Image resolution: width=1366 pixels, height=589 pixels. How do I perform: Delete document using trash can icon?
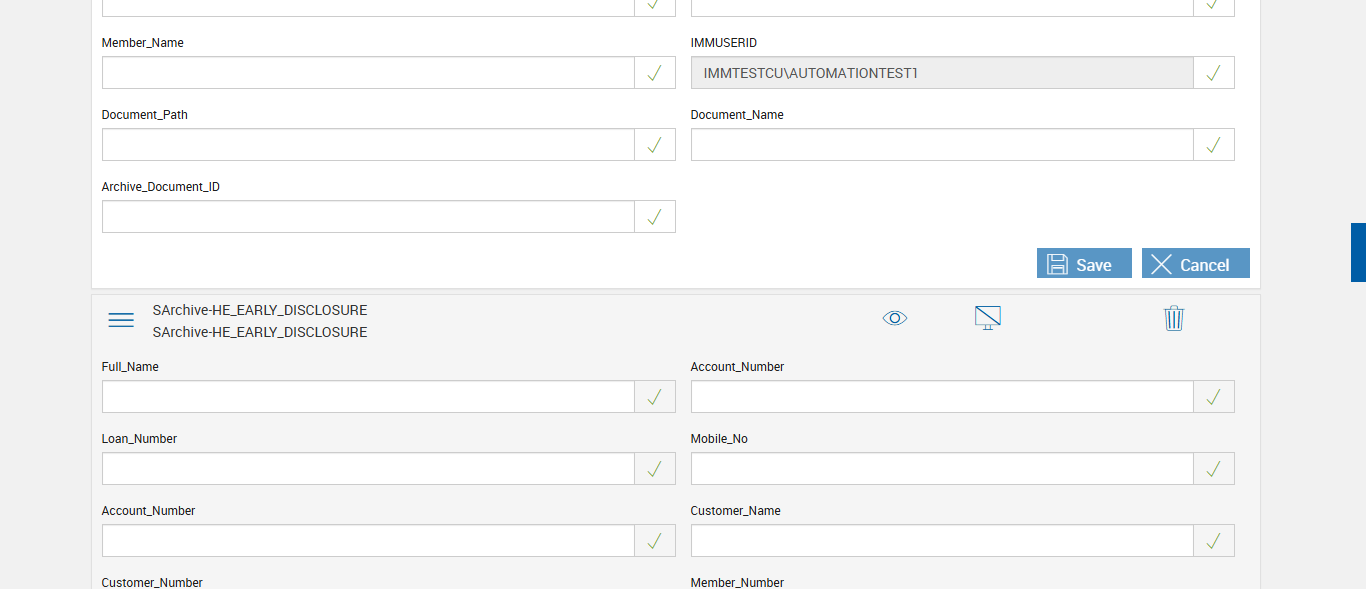pyautogui.click(x=1174, y=318)
